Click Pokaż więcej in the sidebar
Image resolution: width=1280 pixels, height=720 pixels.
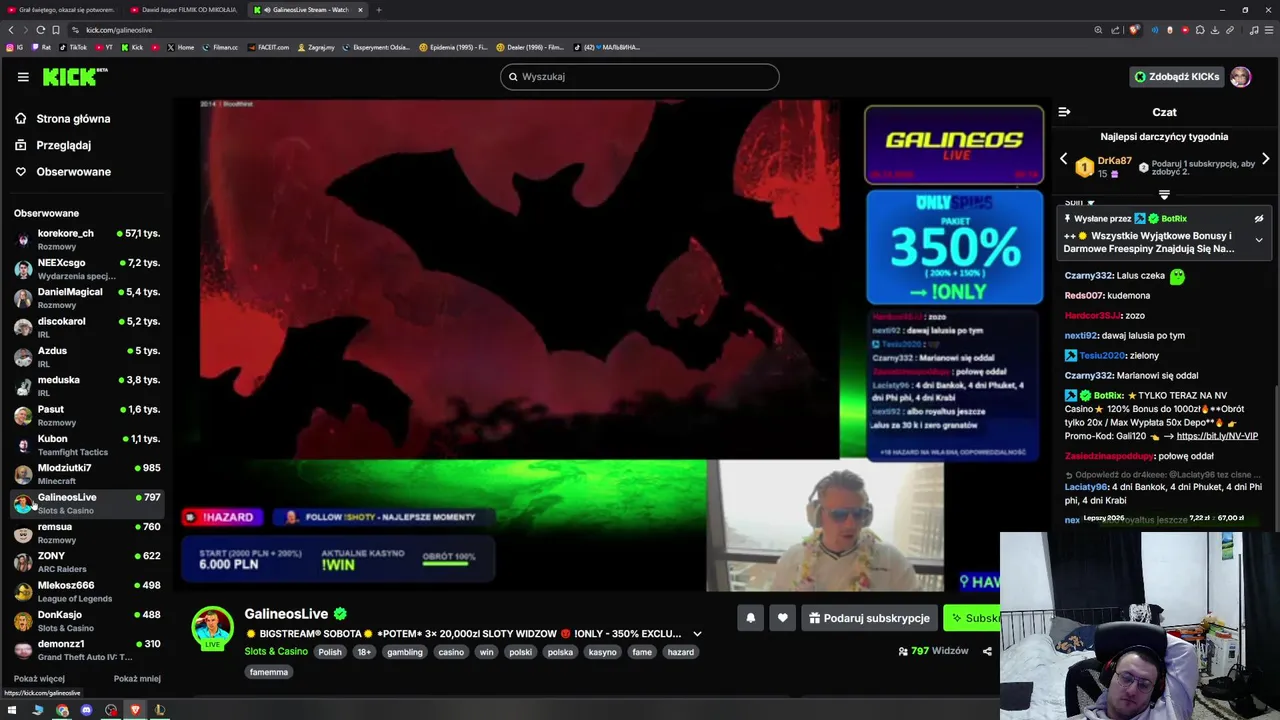point(39,679)
